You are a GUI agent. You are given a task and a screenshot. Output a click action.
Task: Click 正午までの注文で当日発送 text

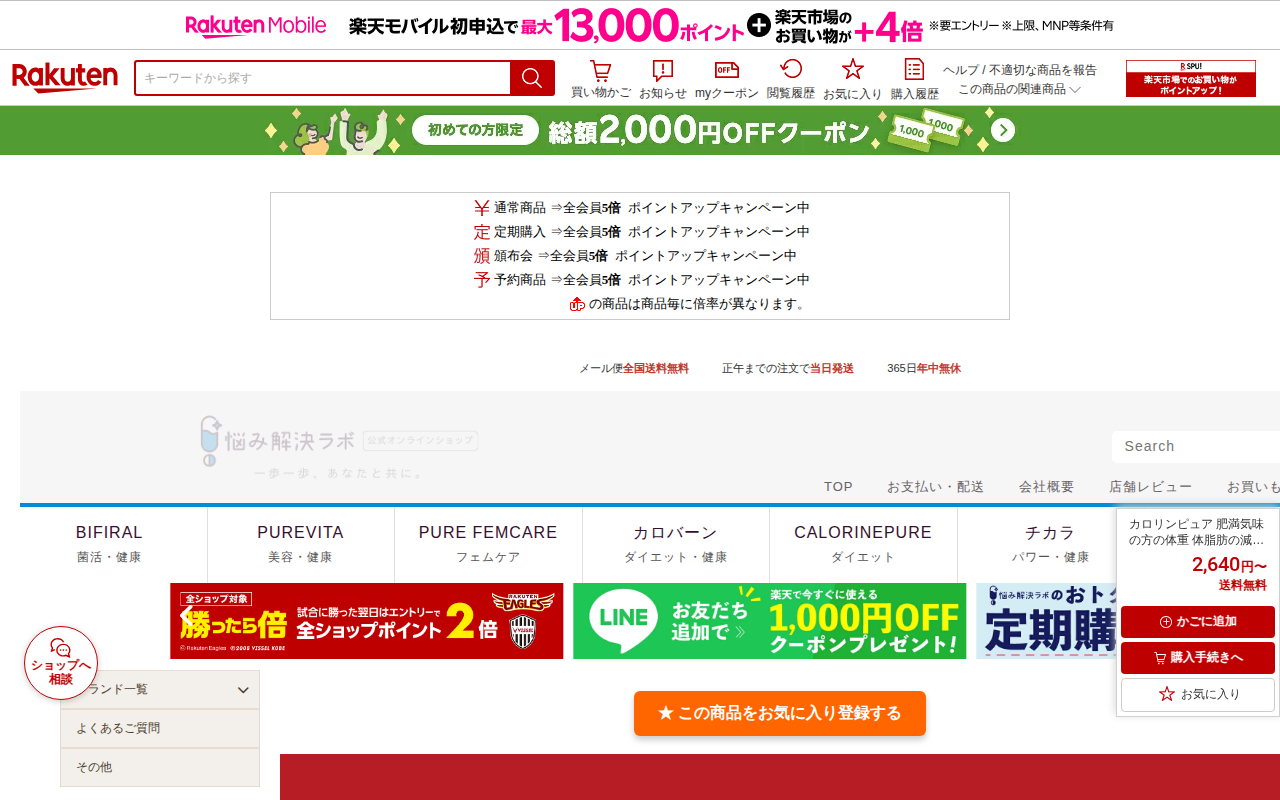[788, 368]
